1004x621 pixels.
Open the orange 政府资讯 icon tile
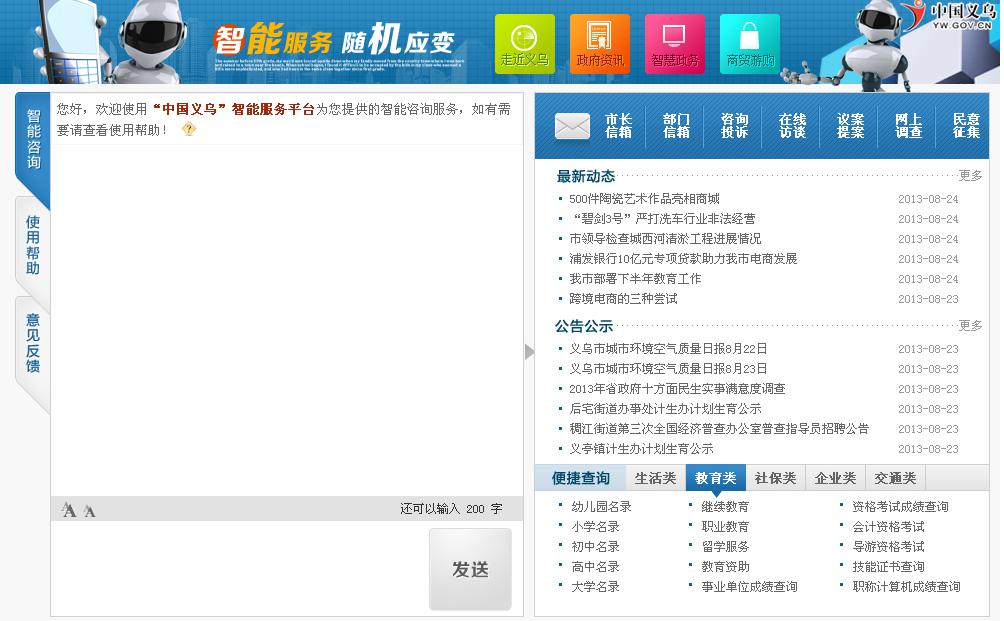click(x=599, y=44)
